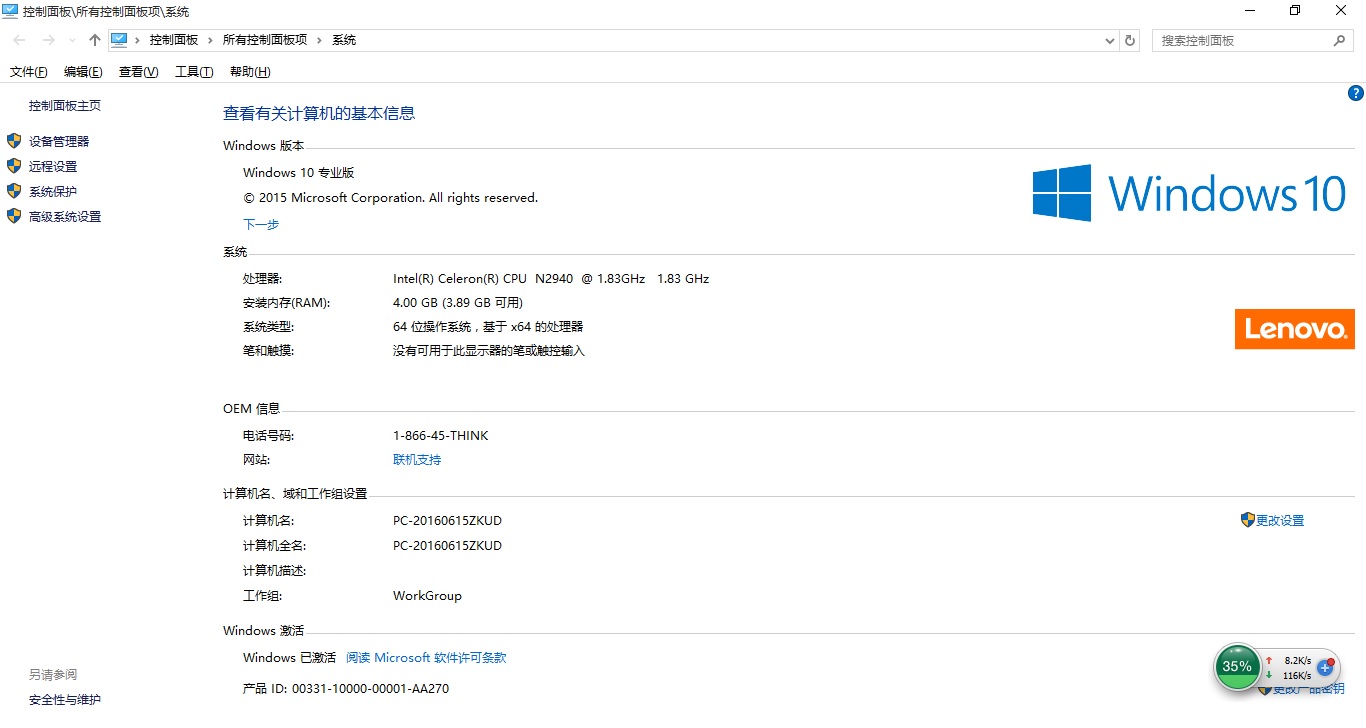Select WorkGroup value text
This screenshot has width=1366, height=728.
[x=427, y=596]
